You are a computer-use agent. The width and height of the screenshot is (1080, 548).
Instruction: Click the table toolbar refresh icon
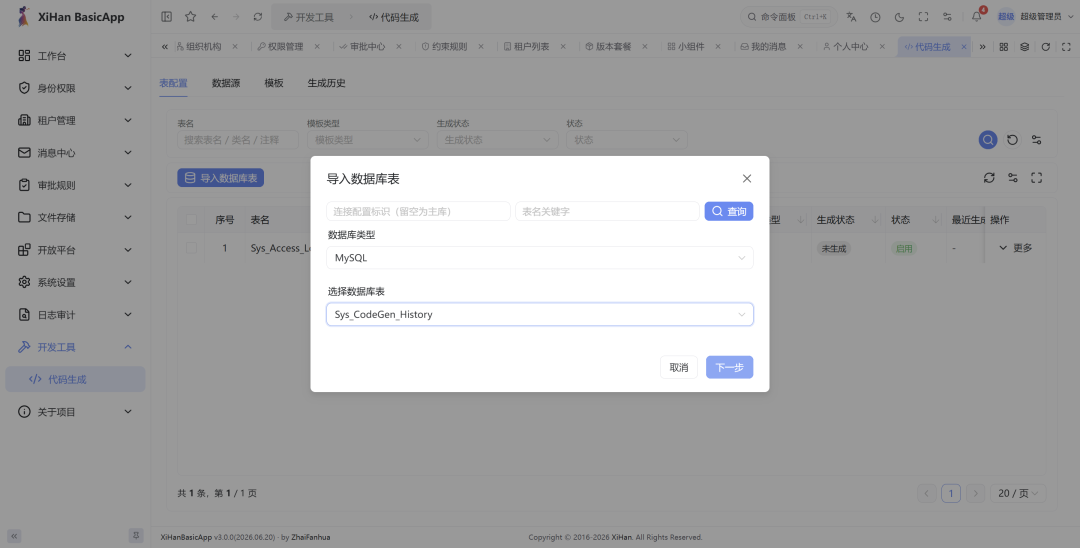point(989,178)
